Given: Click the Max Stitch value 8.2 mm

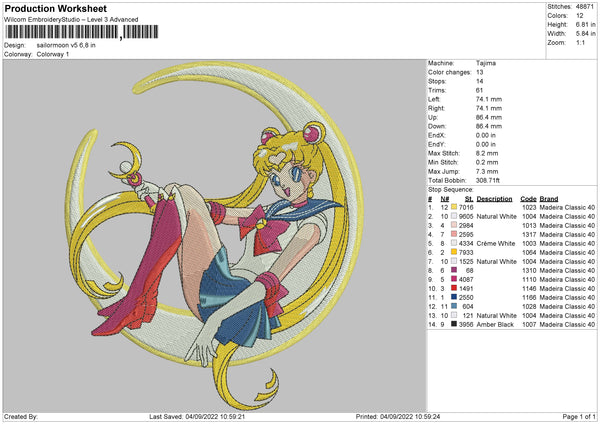Looking at the screenshot, I should tap(487, 153).
